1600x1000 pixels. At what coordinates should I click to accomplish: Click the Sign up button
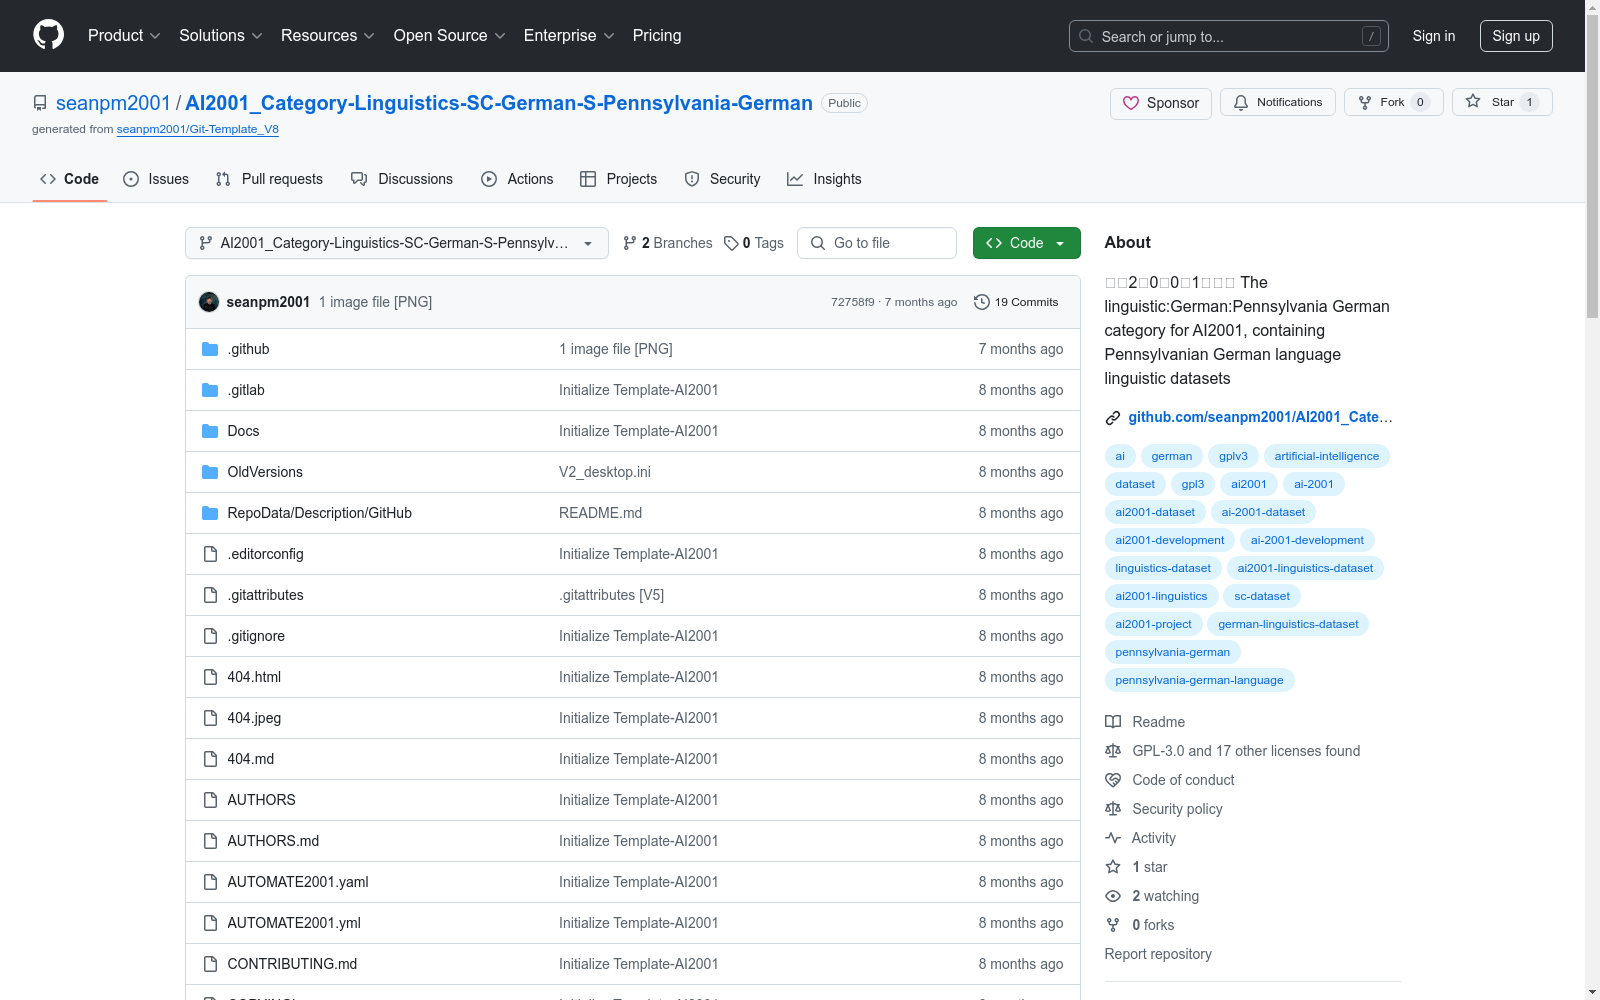(1516, 36)
